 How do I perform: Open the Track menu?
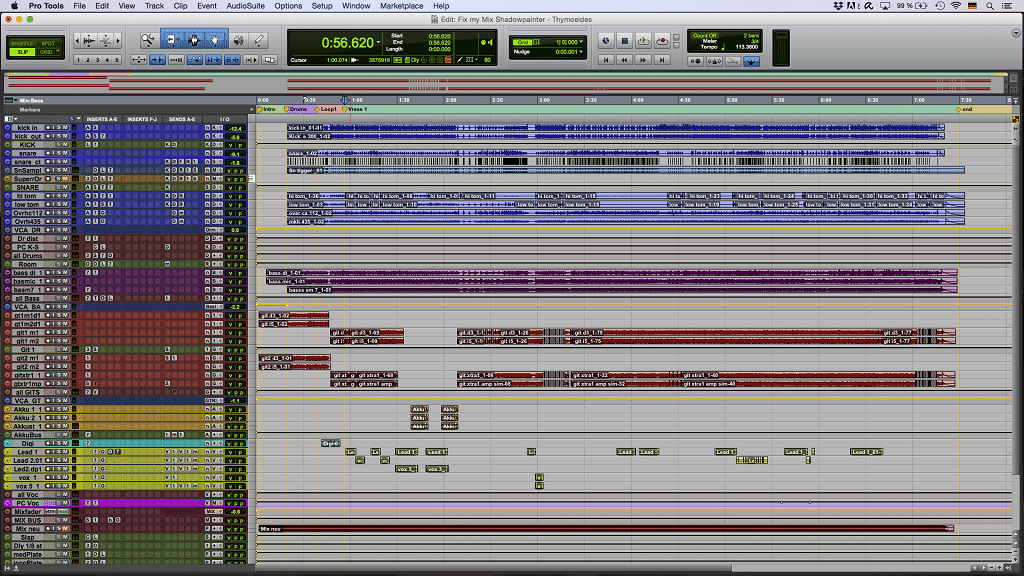154,6
